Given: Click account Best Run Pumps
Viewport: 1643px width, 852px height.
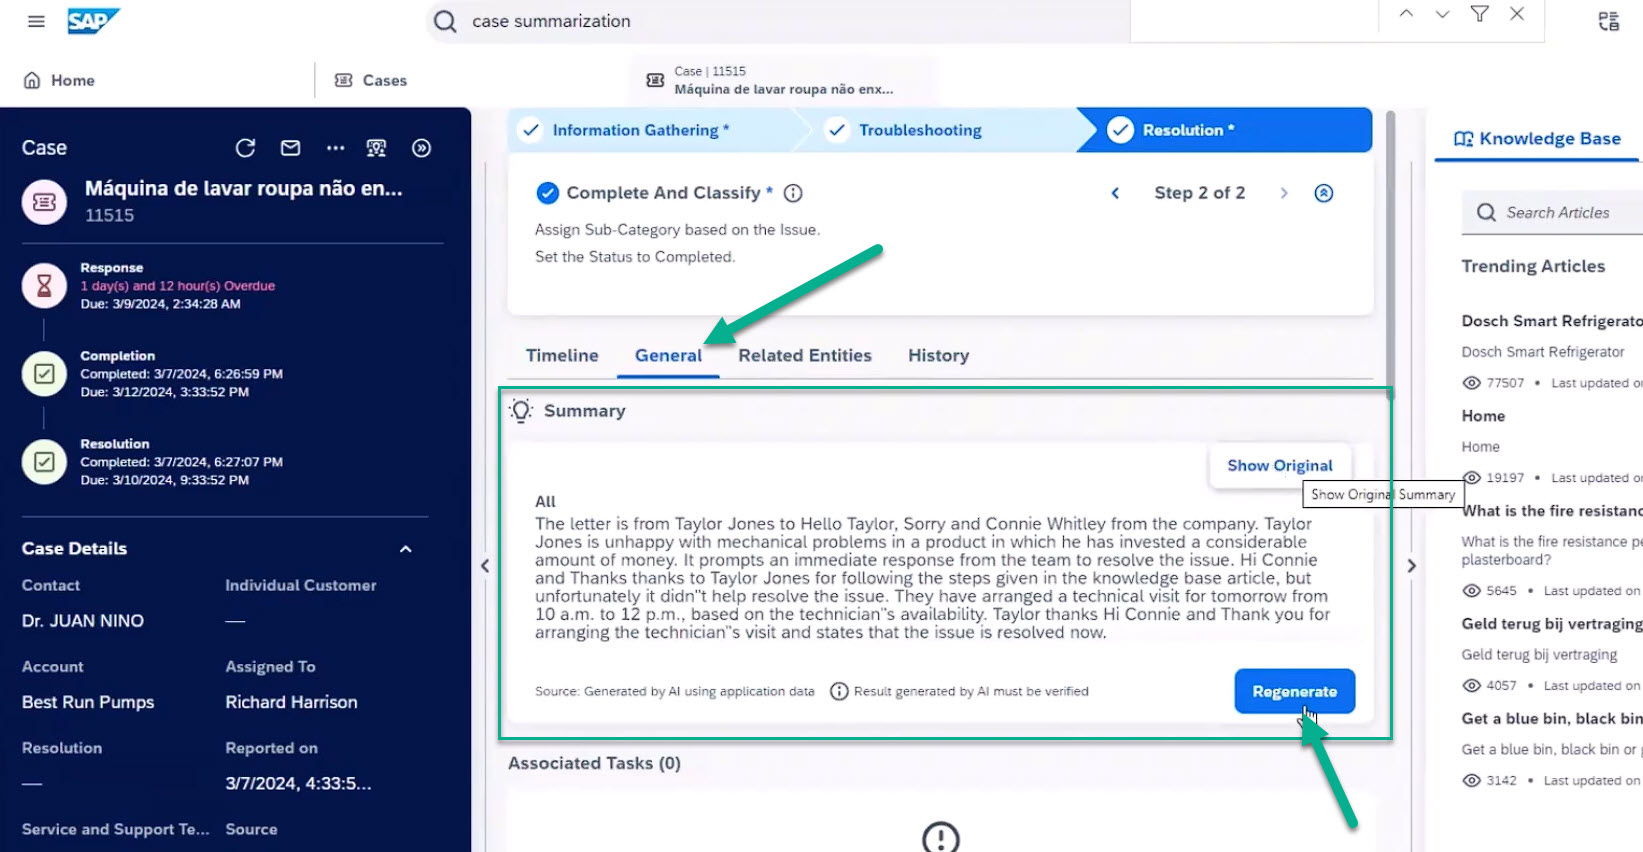Looking at the screenshot, I should pos(88,702).
